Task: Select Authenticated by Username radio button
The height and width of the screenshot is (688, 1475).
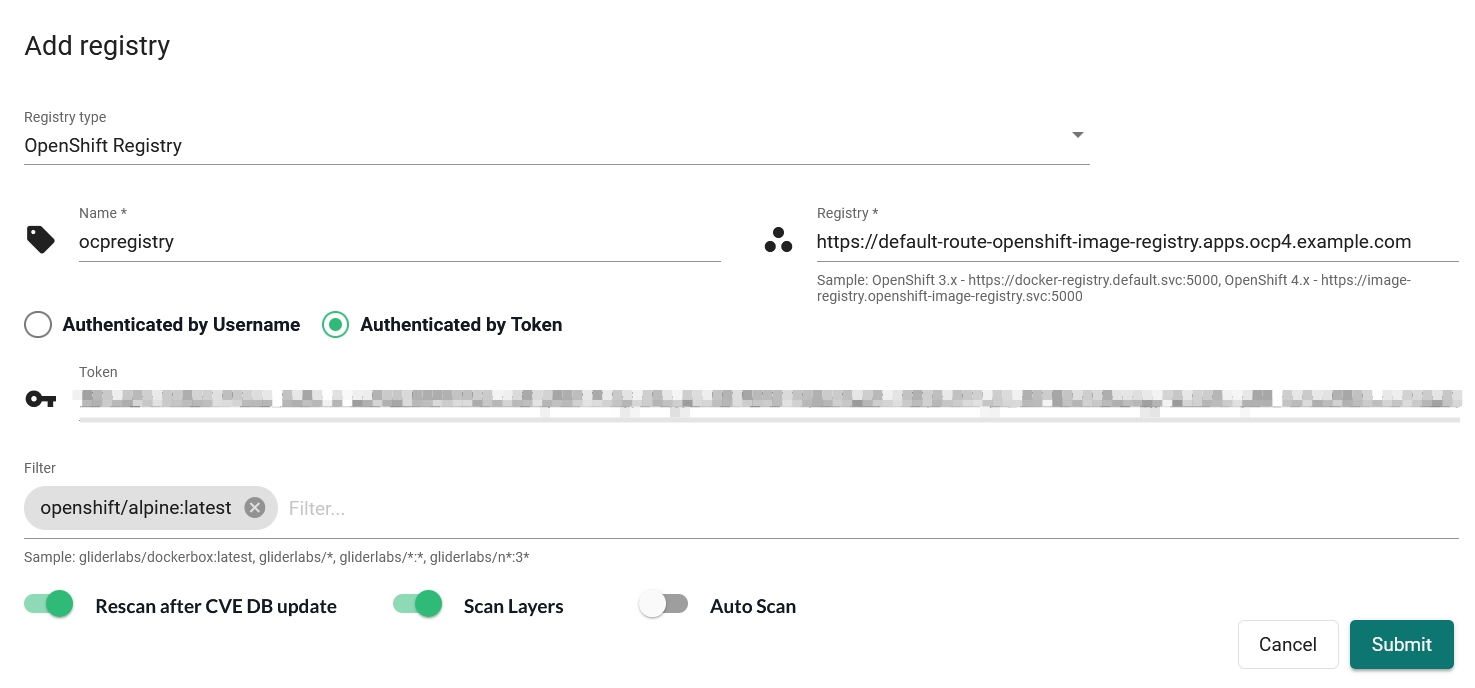Action: click(38, 325)
